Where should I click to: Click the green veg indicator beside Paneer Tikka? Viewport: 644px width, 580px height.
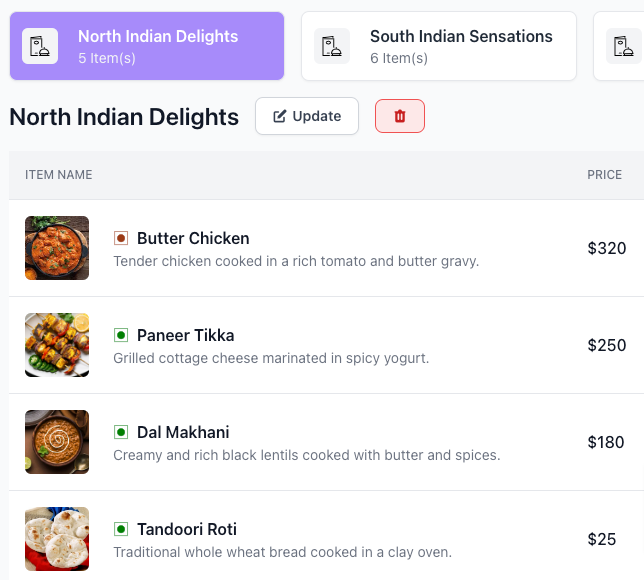121,335
